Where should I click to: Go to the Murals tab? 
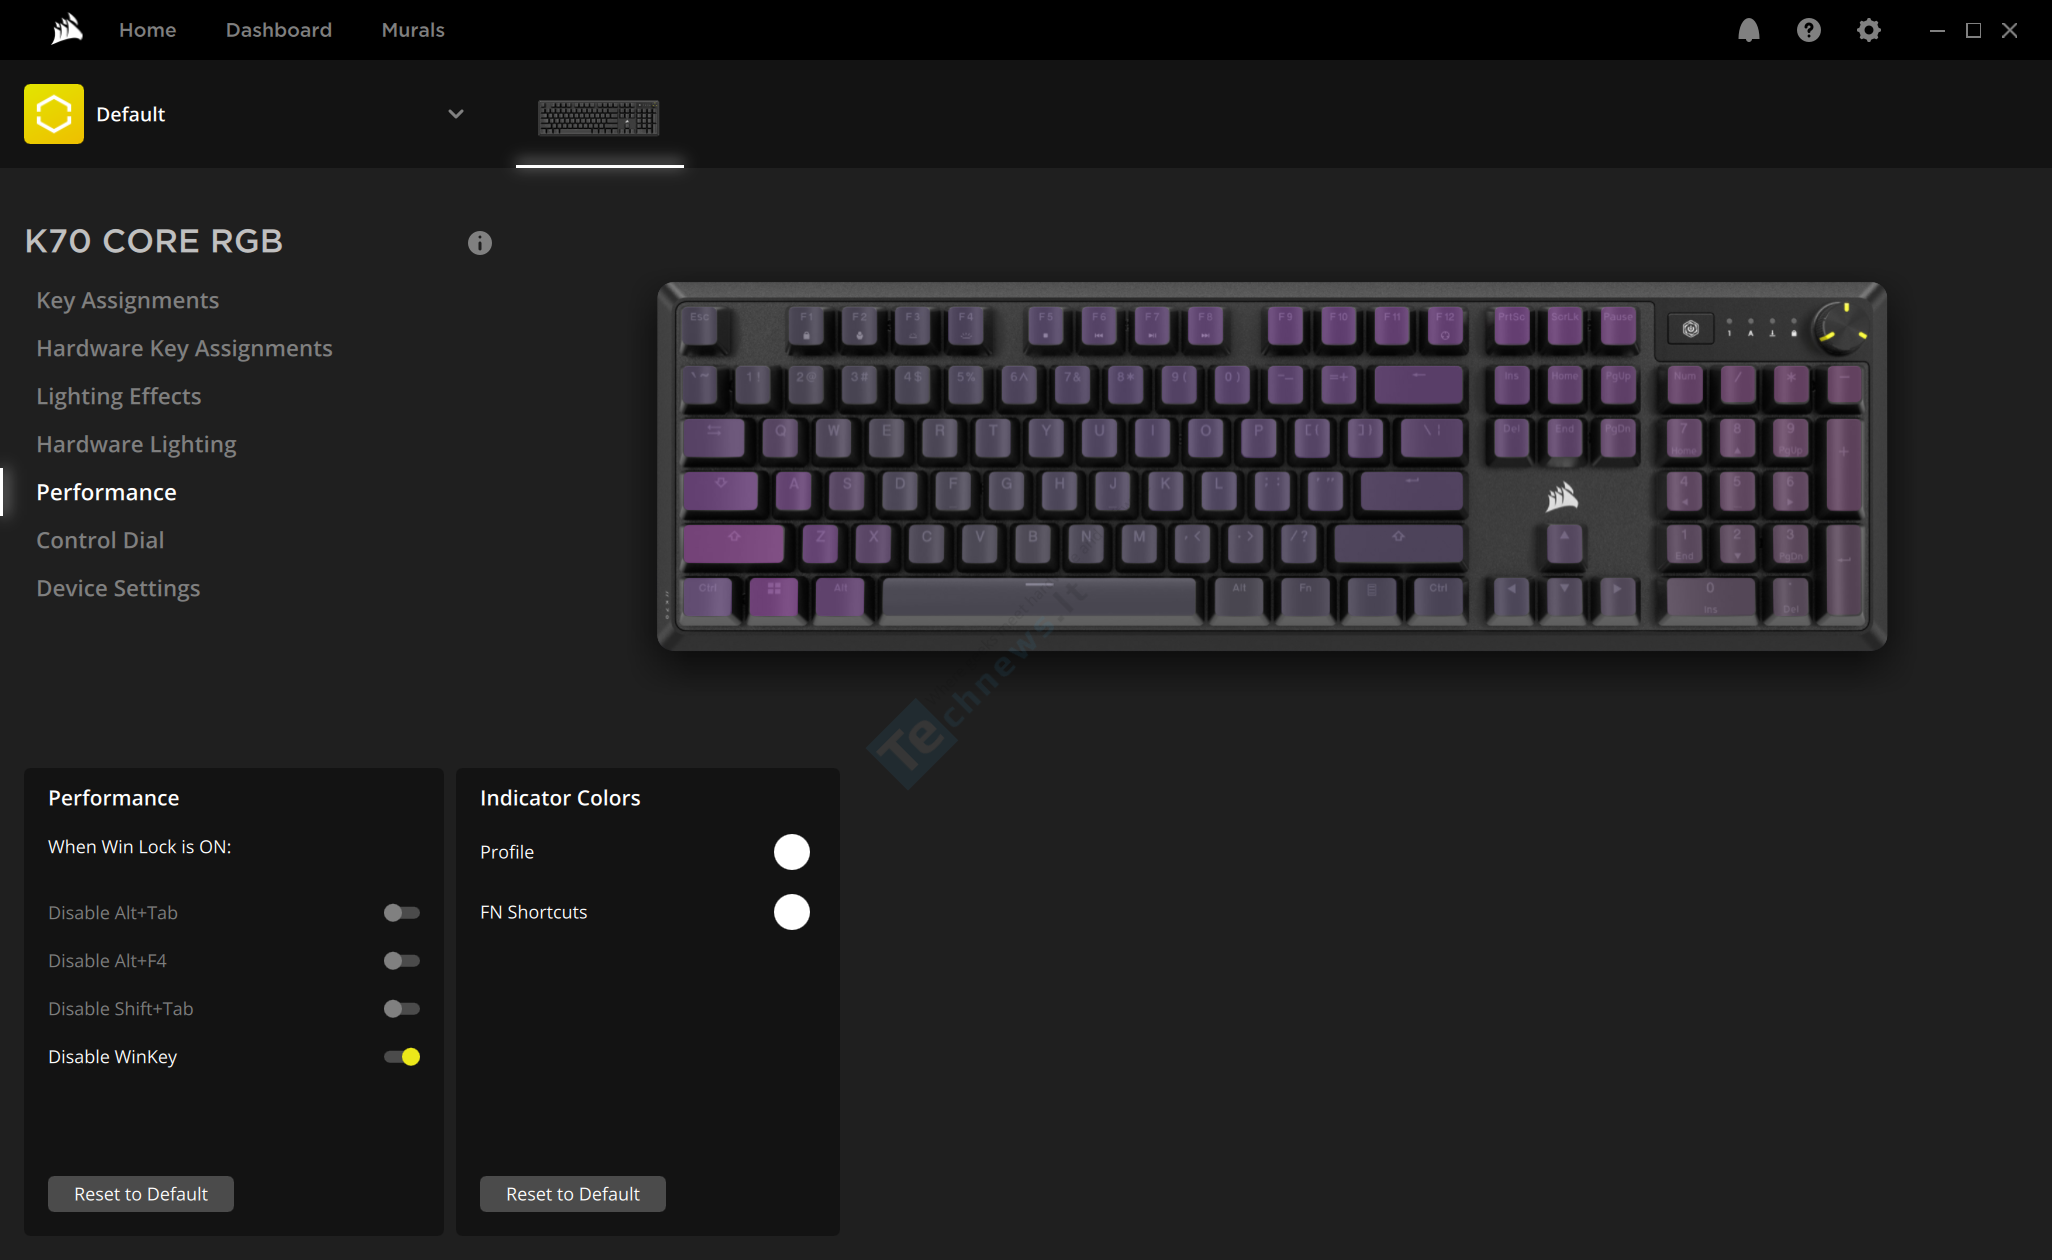[413, 30]
